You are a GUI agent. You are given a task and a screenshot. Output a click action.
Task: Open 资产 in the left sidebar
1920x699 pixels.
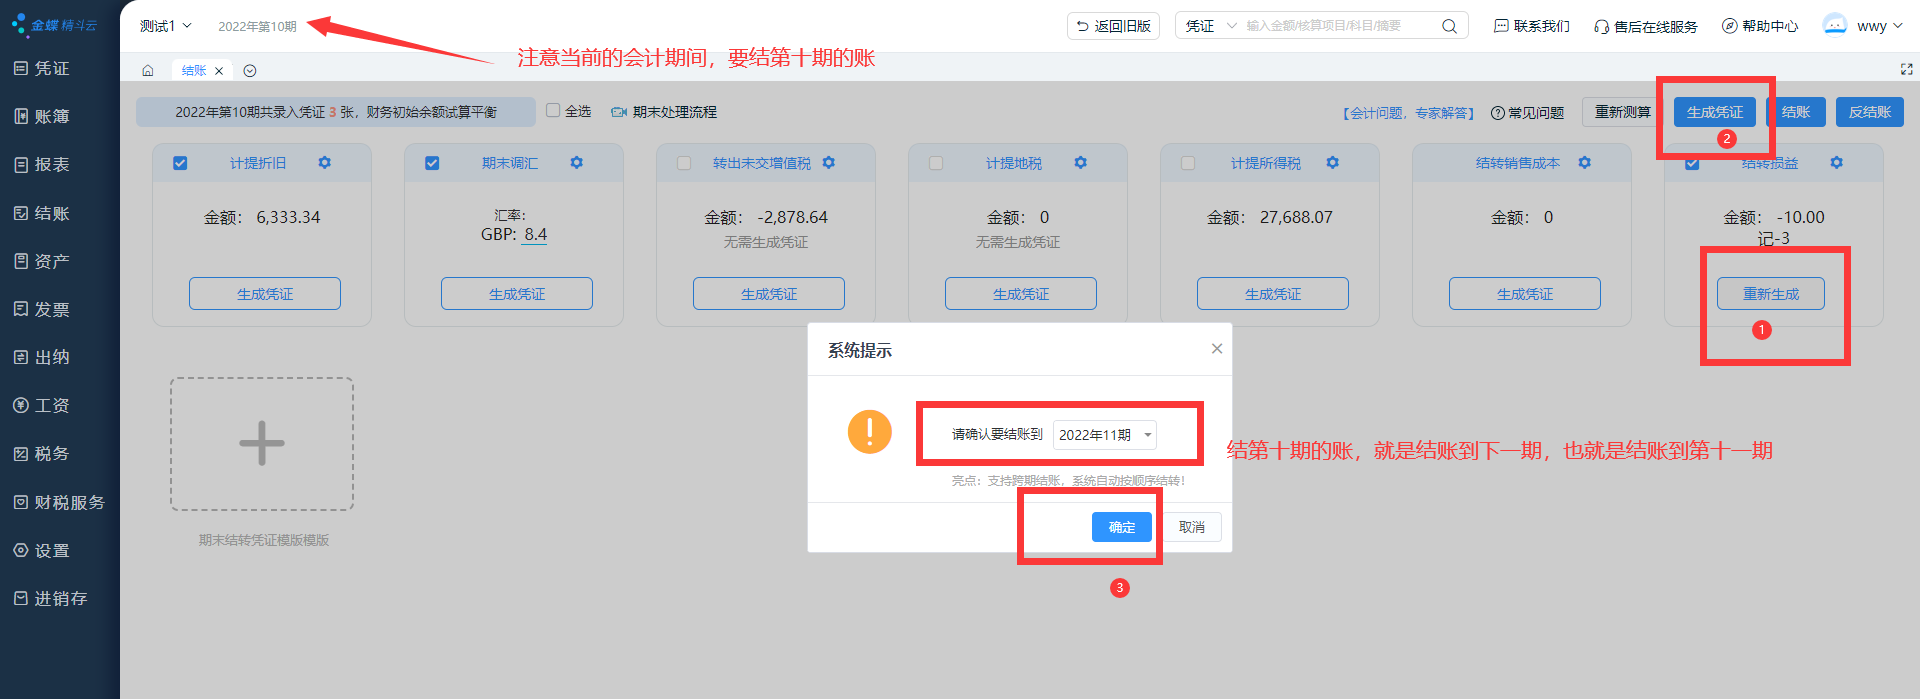(x=52, y=261)
